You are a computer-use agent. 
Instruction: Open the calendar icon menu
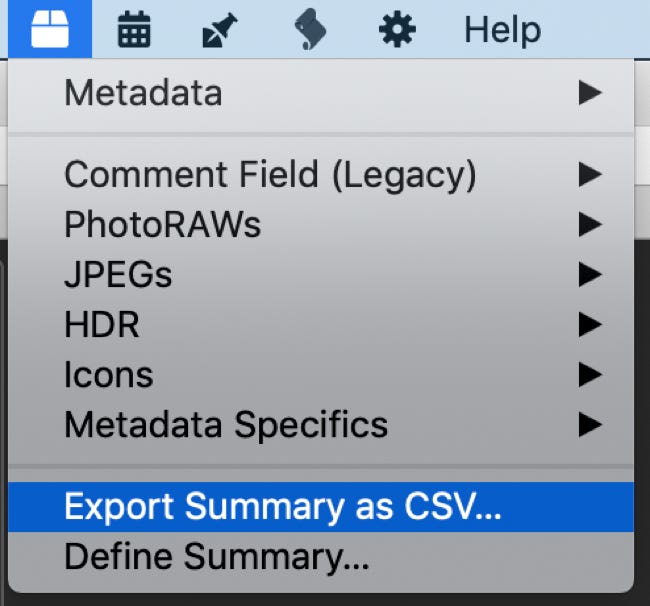click(x=135, y=30)
